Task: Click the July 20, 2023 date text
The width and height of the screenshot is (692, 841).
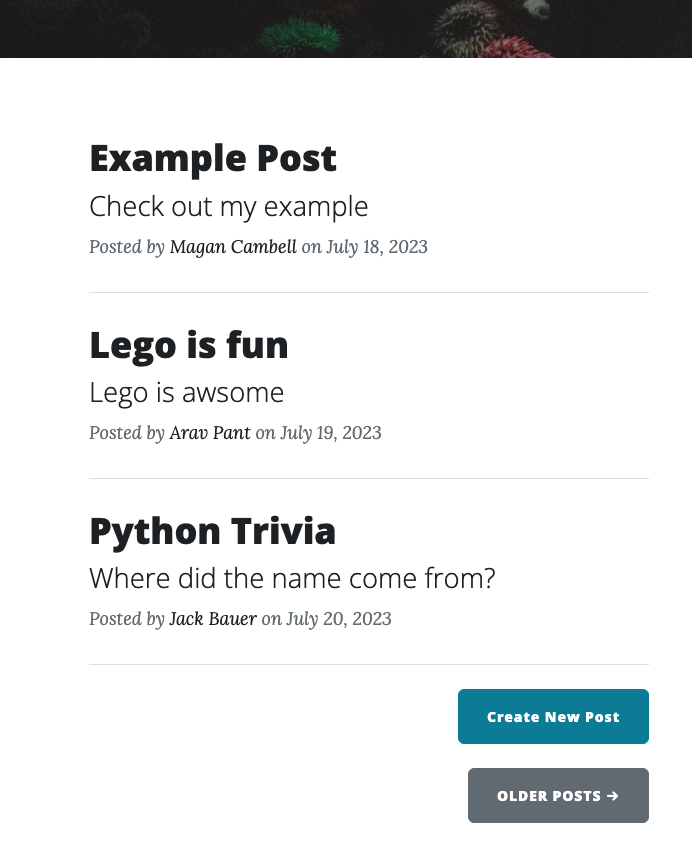Action: coord(339,619)
